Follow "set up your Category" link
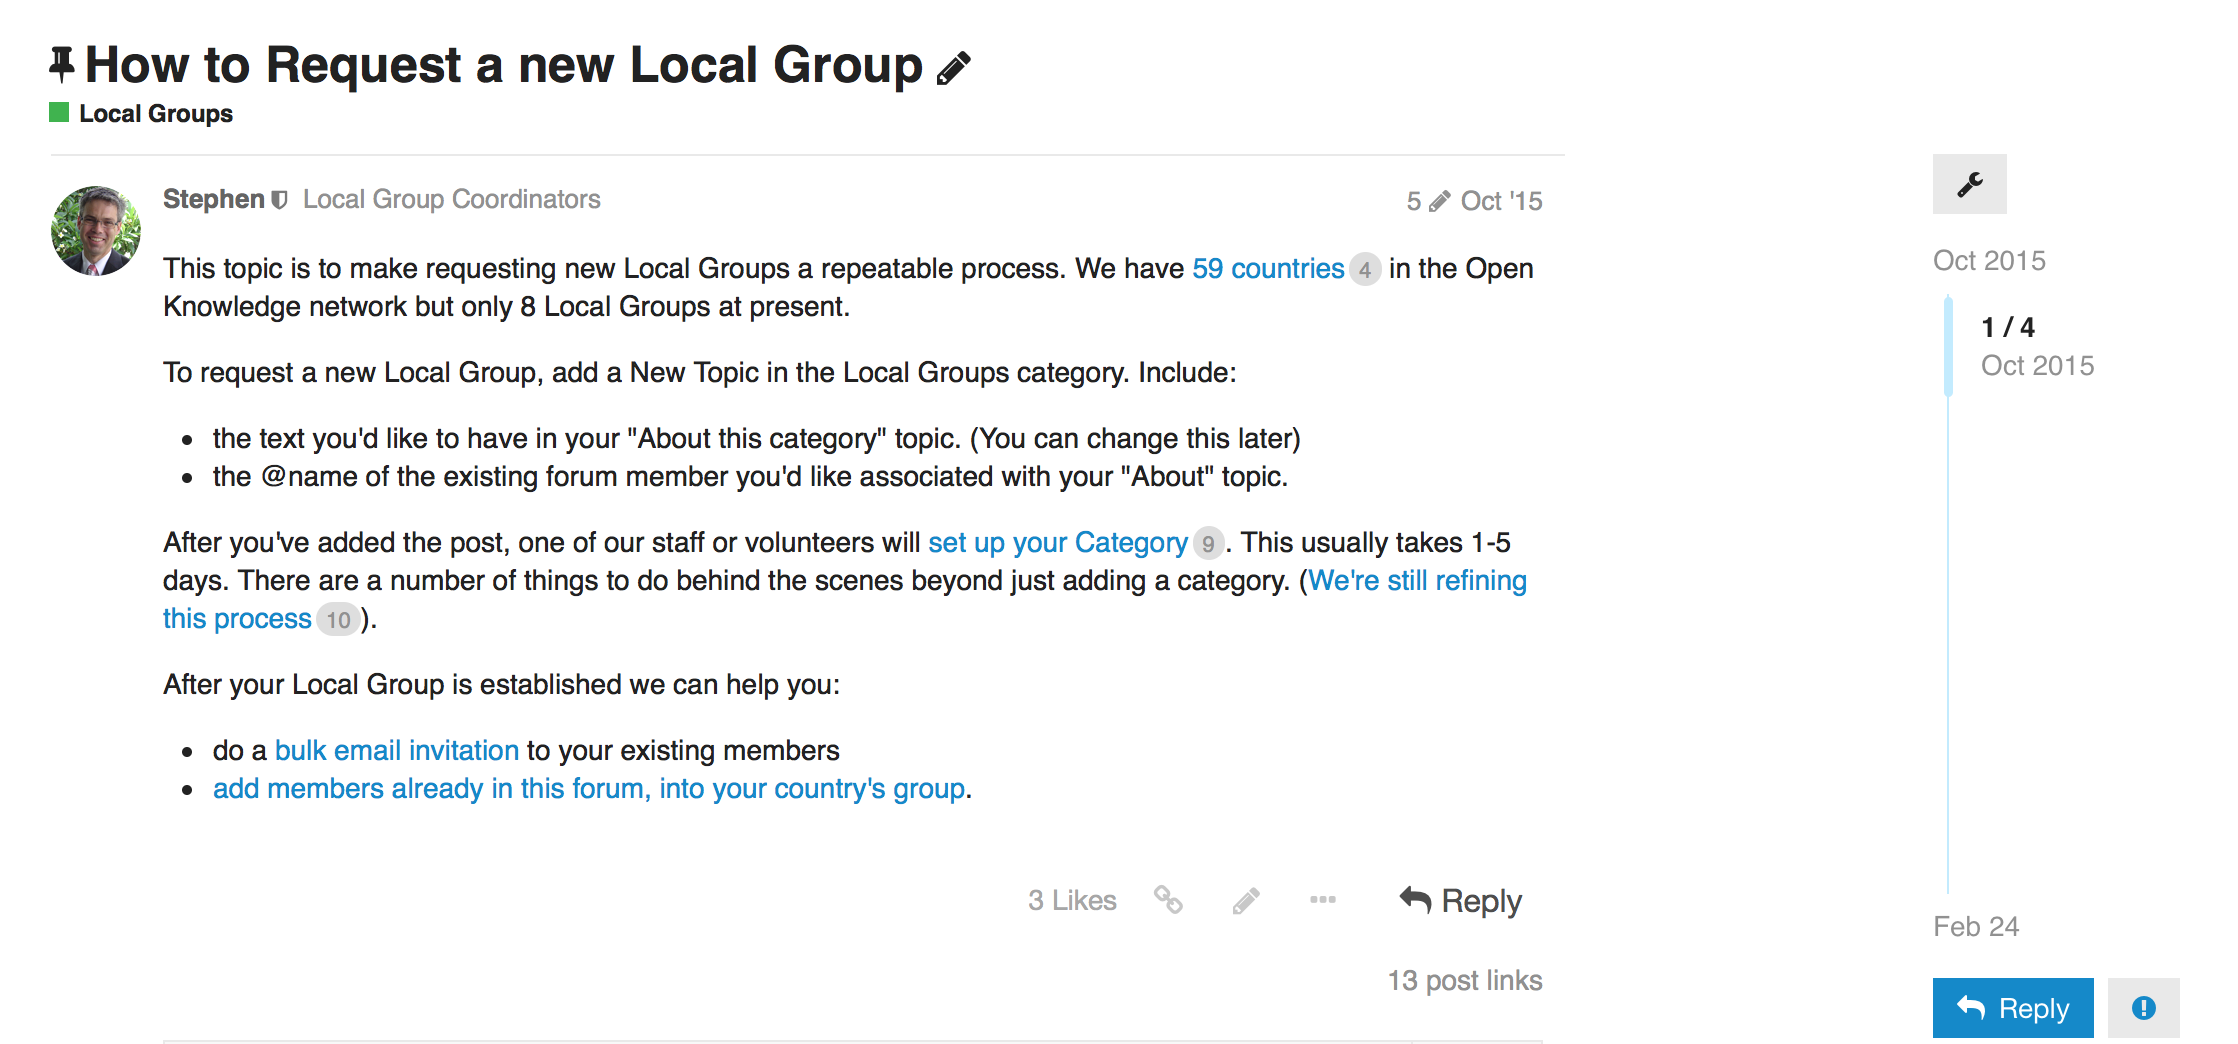This screenshot has width=2238, height=1044. (x=1057, y=542)
